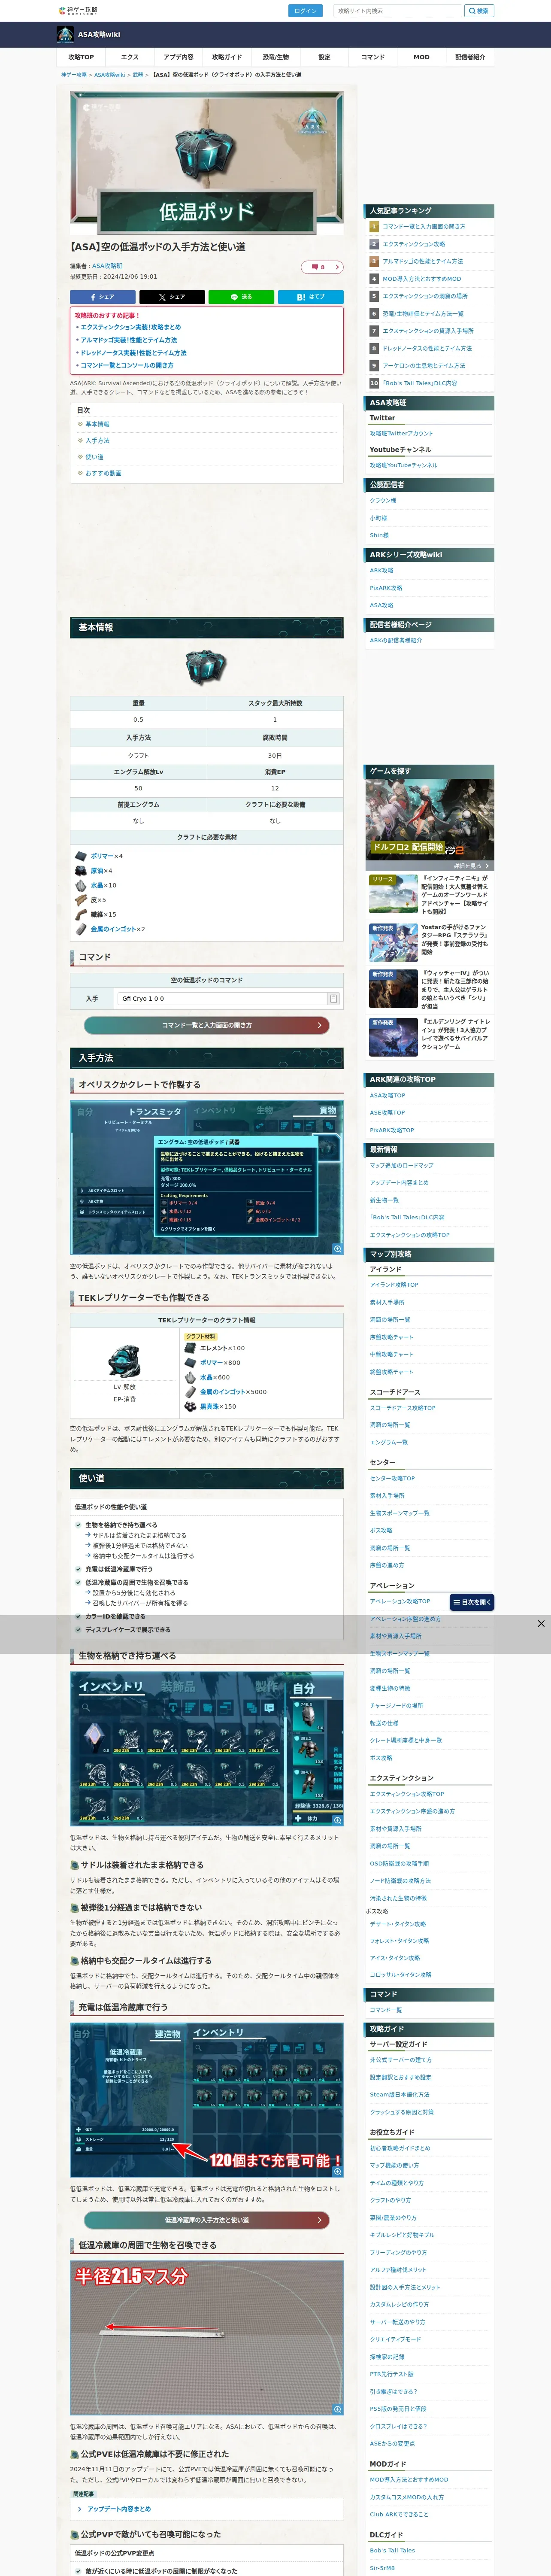
Task: Open the 目次を開く floating button
Action: click(472, 1602)
